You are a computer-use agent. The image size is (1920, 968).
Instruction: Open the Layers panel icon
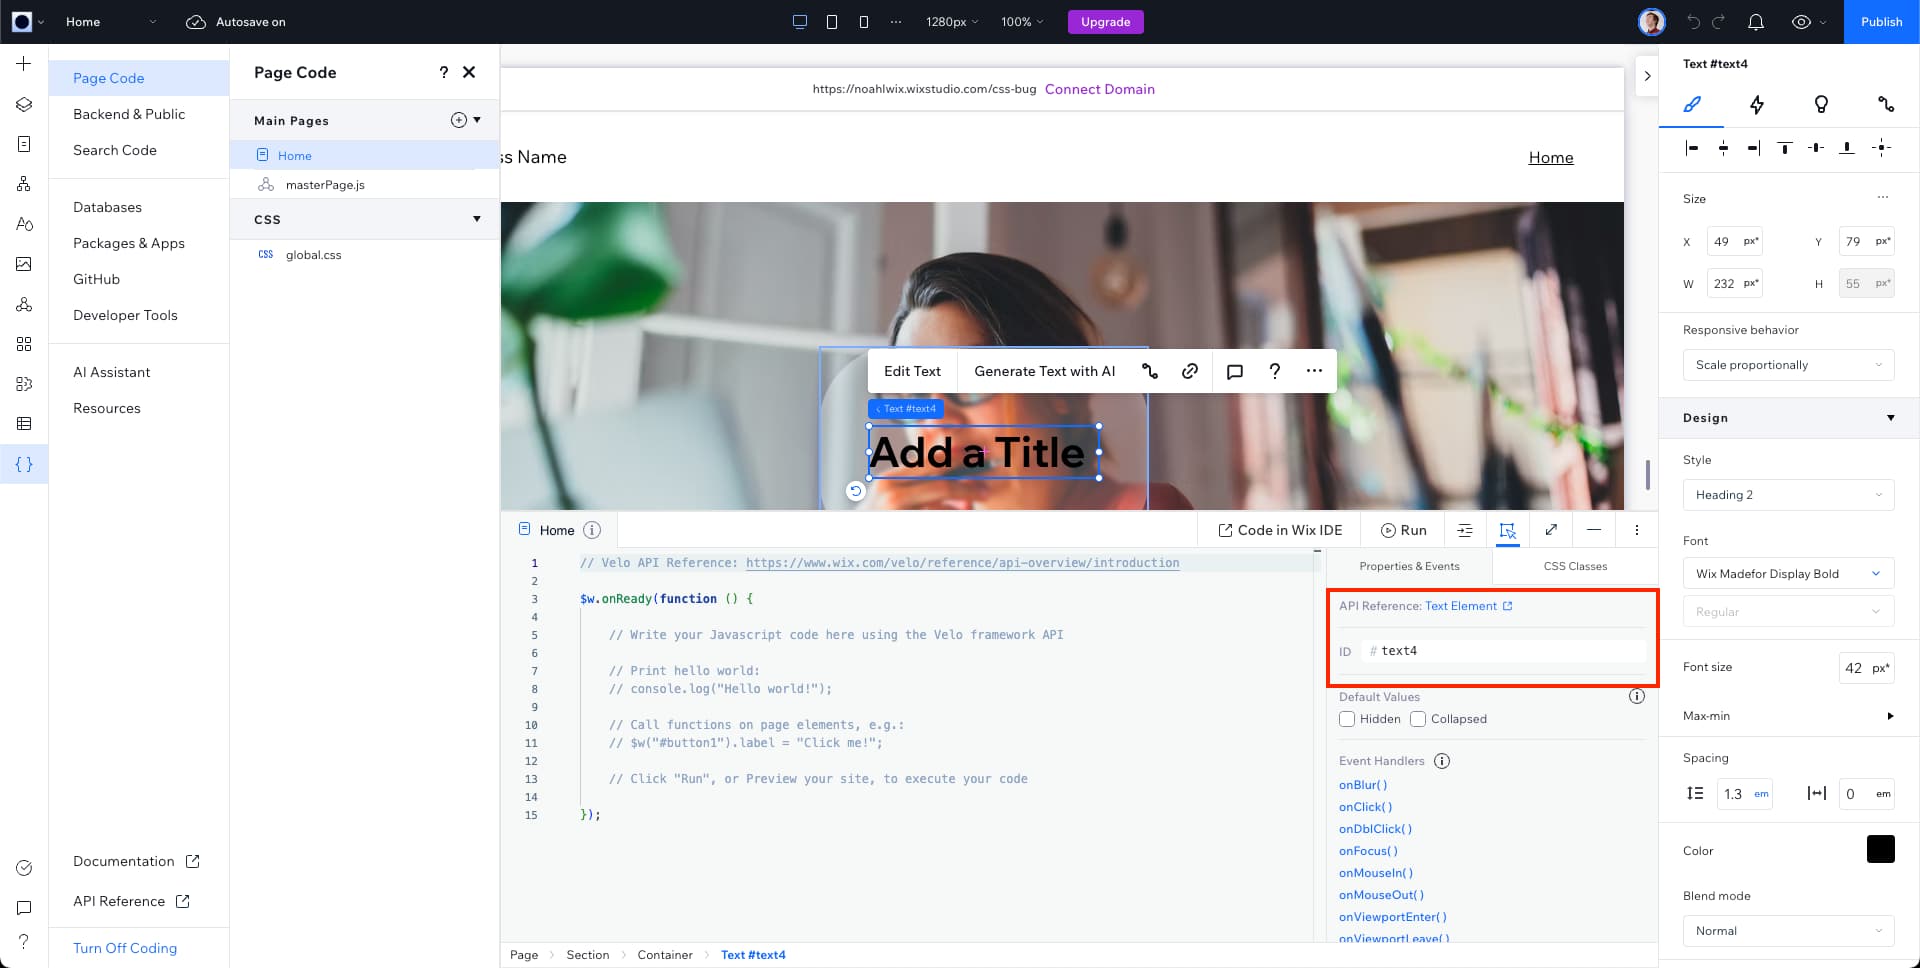(x=24, y=104)
